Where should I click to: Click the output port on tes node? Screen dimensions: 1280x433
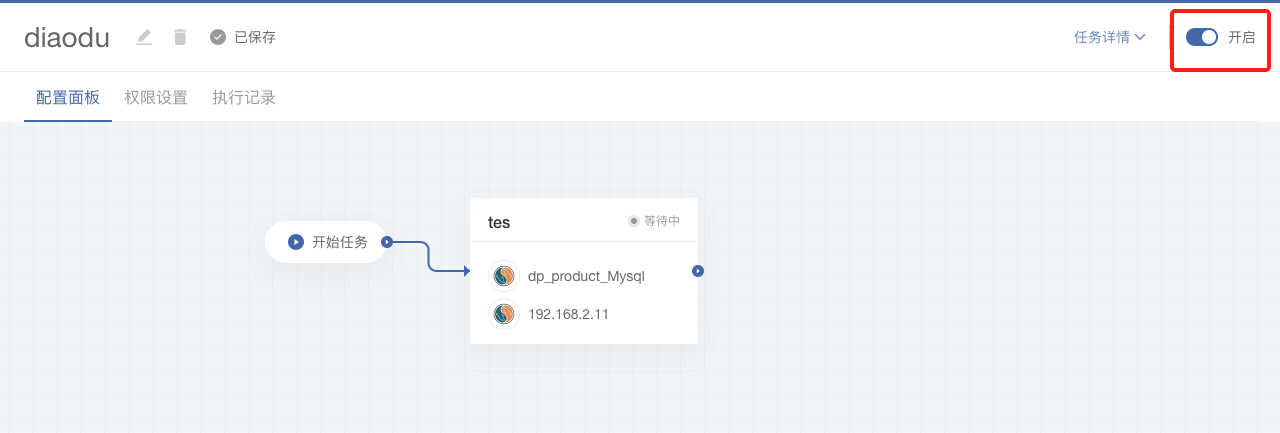(x=698, y=271)
